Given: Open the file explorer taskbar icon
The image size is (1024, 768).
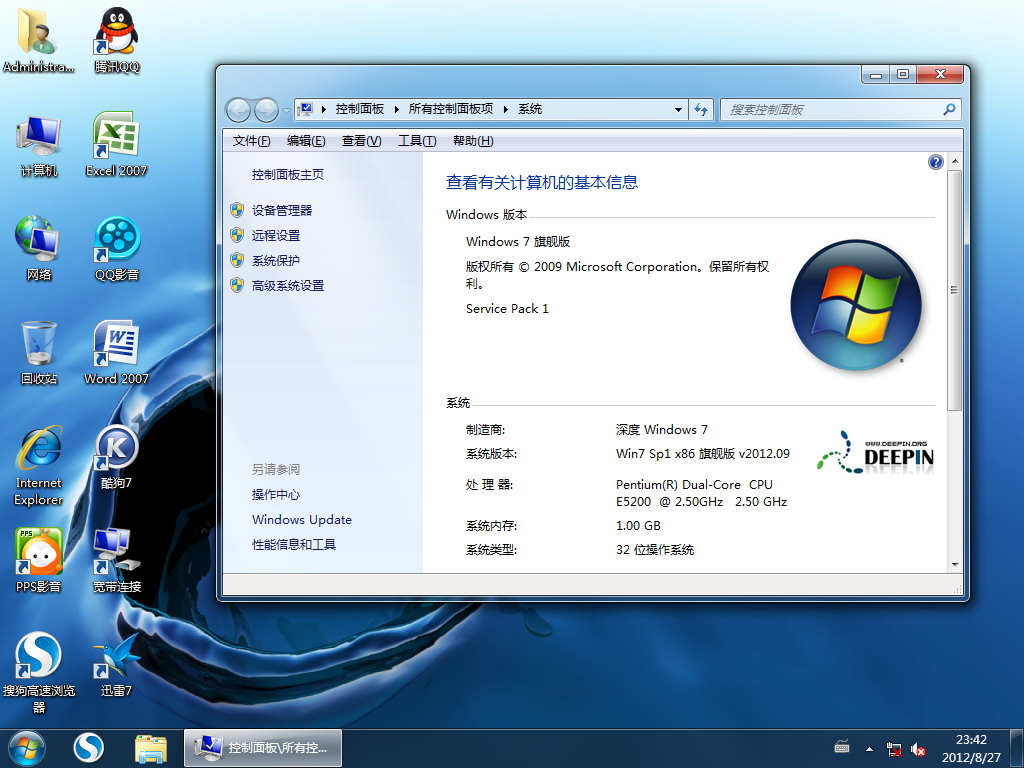Looking at the screenshot, I should click(151, 748).
